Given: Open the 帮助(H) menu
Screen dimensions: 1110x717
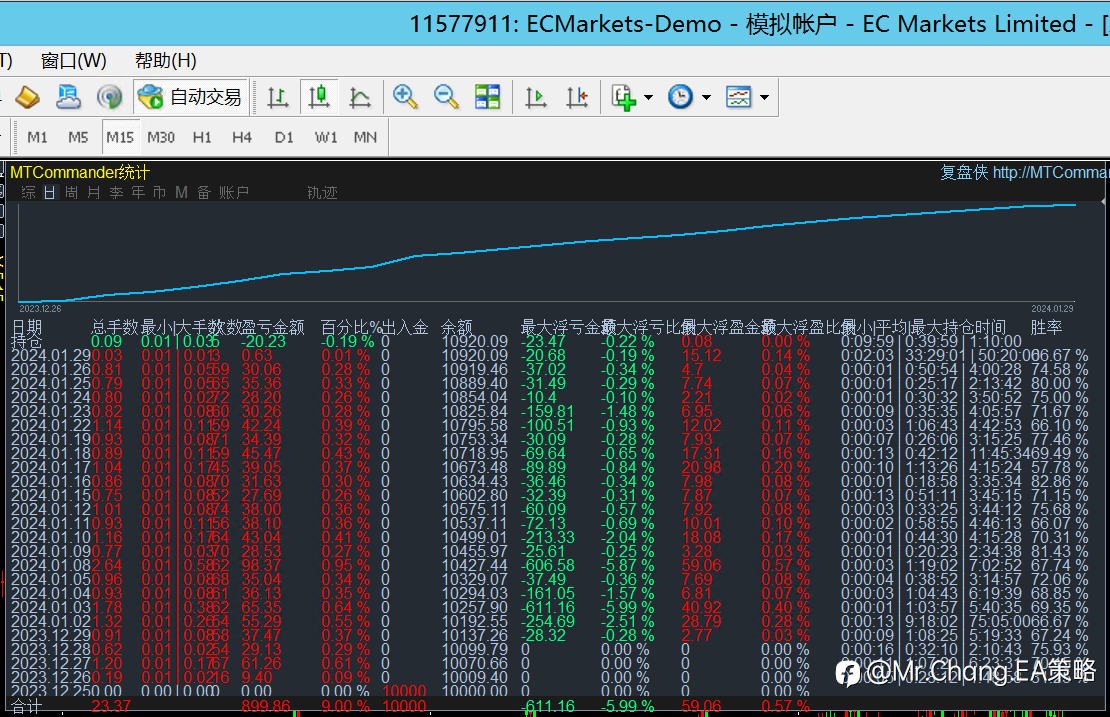Looking at the screenshot, I should coord(166,60).
